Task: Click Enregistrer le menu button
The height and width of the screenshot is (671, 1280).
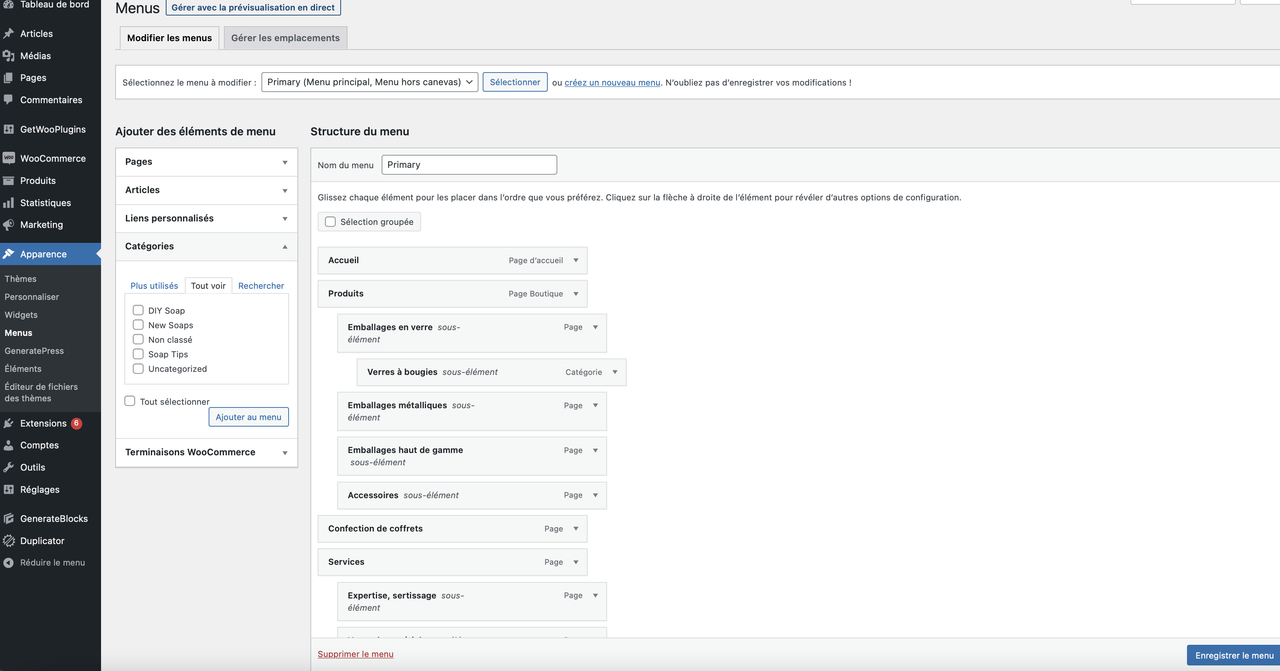Action: coord(1234,655)
